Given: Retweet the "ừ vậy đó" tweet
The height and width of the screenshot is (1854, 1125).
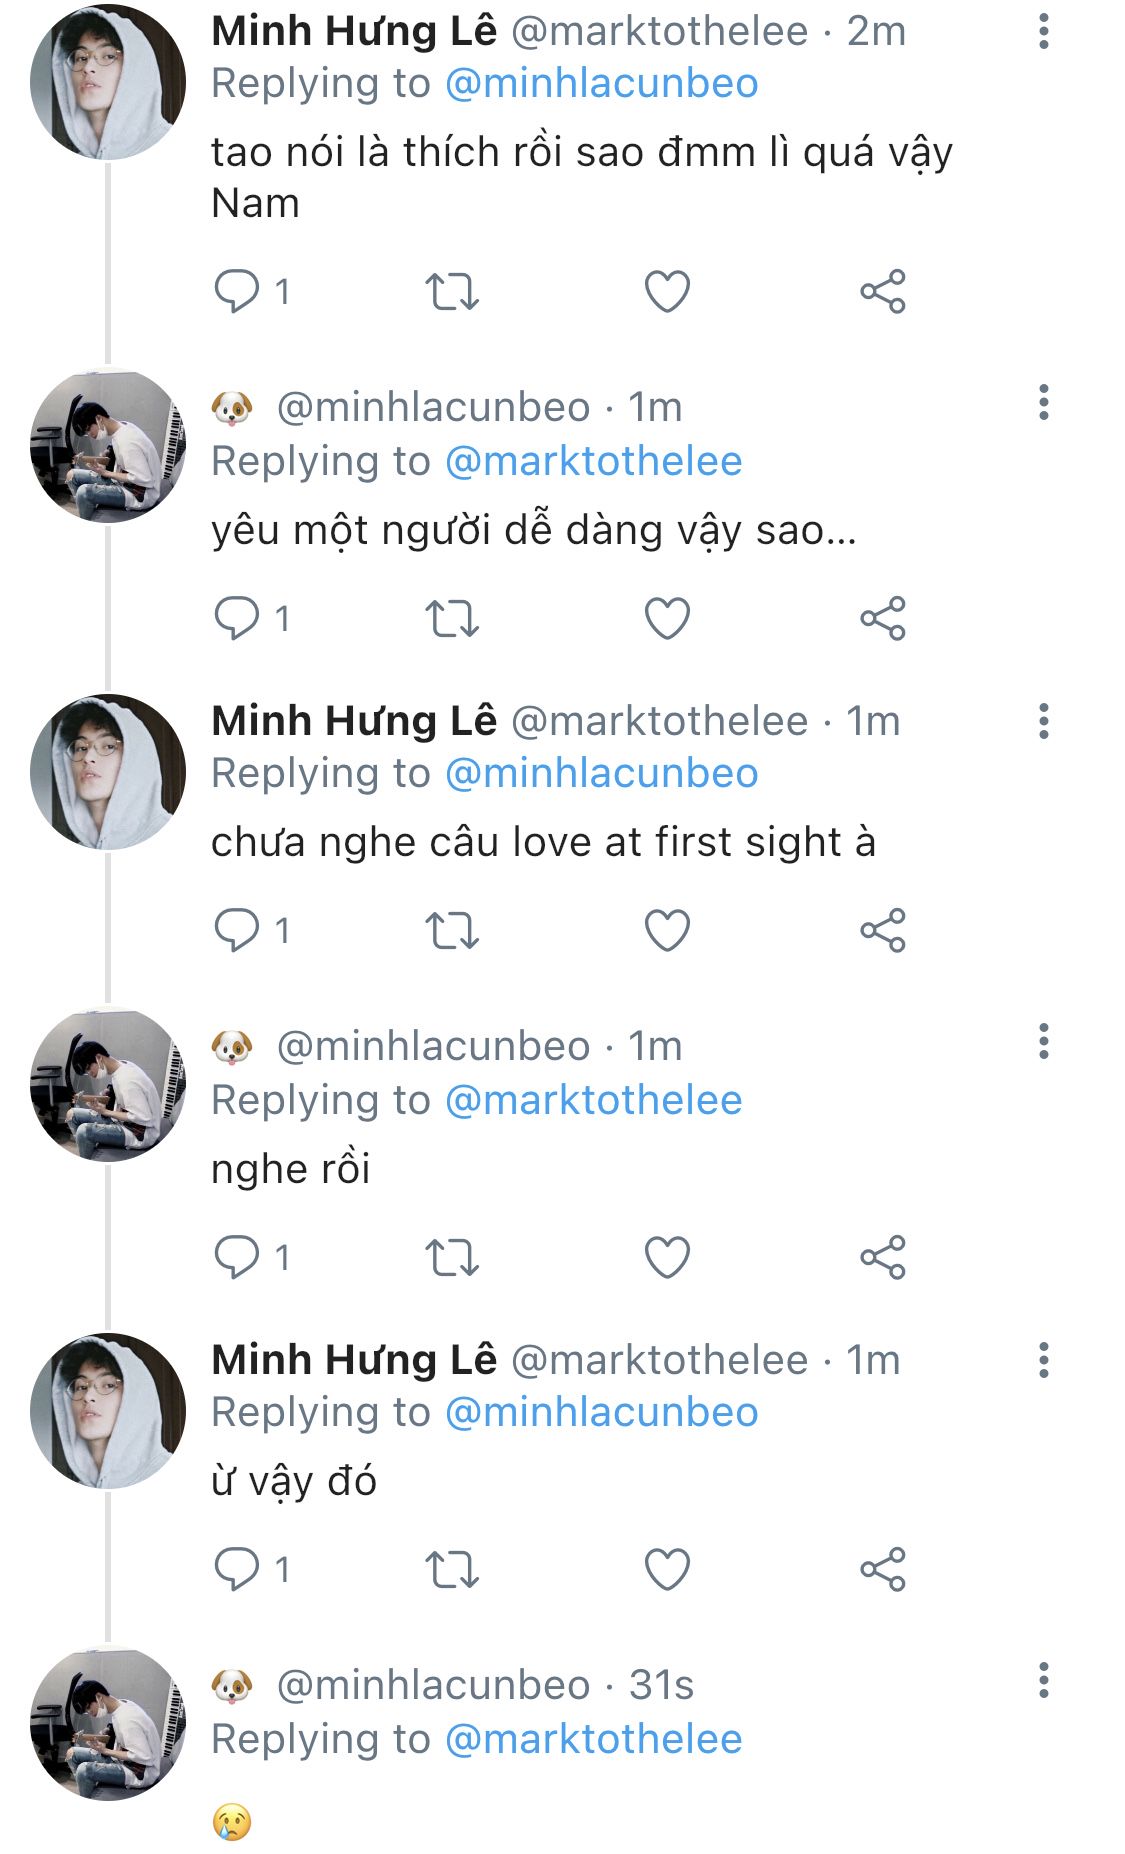Looking at the screenshot, I should point(452,1569).
